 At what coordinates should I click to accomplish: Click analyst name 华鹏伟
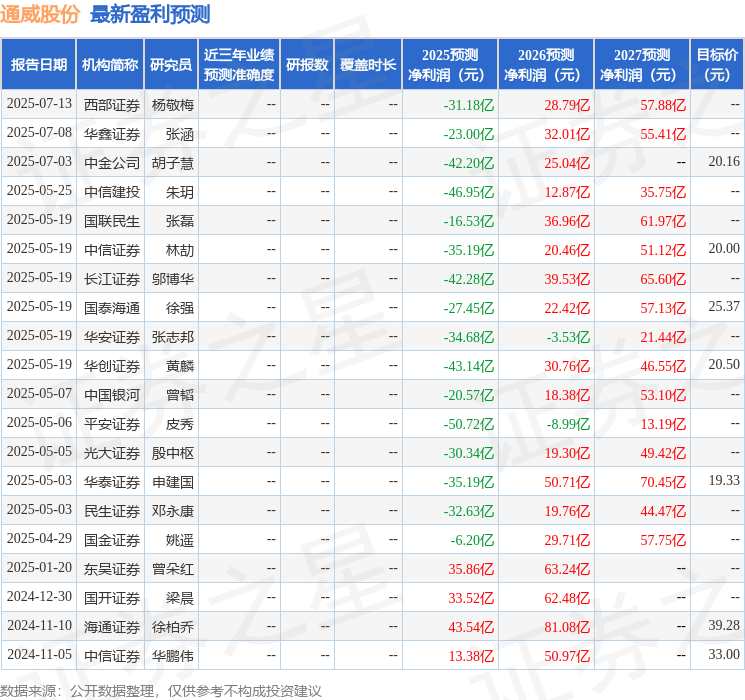coord(172,656)
